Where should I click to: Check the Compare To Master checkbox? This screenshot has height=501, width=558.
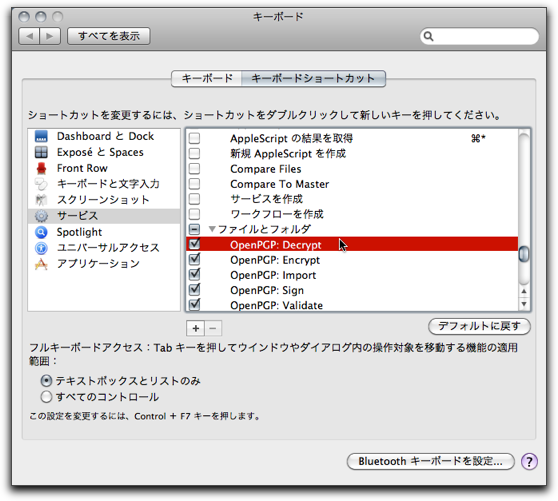194,184
